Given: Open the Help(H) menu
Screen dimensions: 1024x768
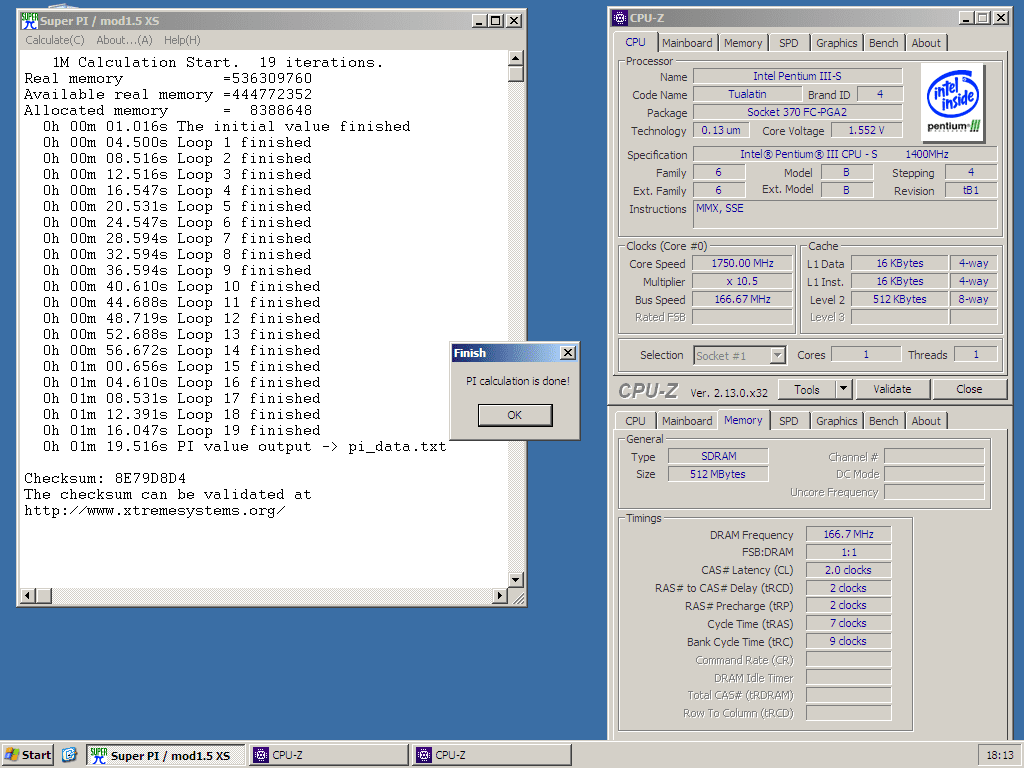Looking at the screenshot, I should pos(182,40).
